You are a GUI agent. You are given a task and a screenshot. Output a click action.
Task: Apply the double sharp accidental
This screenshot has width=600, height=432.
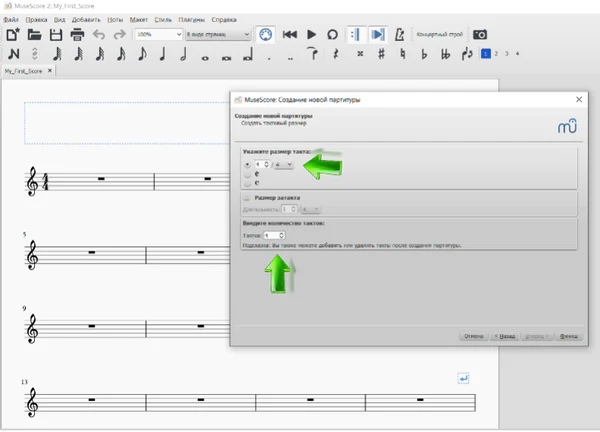click(x=360, y=54)
